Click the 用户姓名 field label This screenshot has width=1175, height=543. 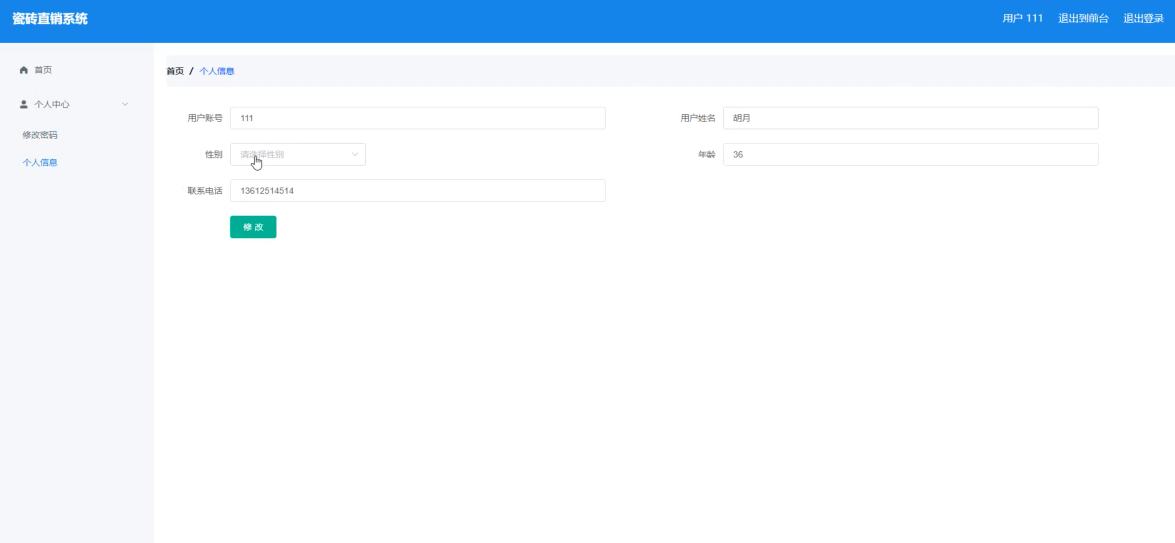(698, 118)
